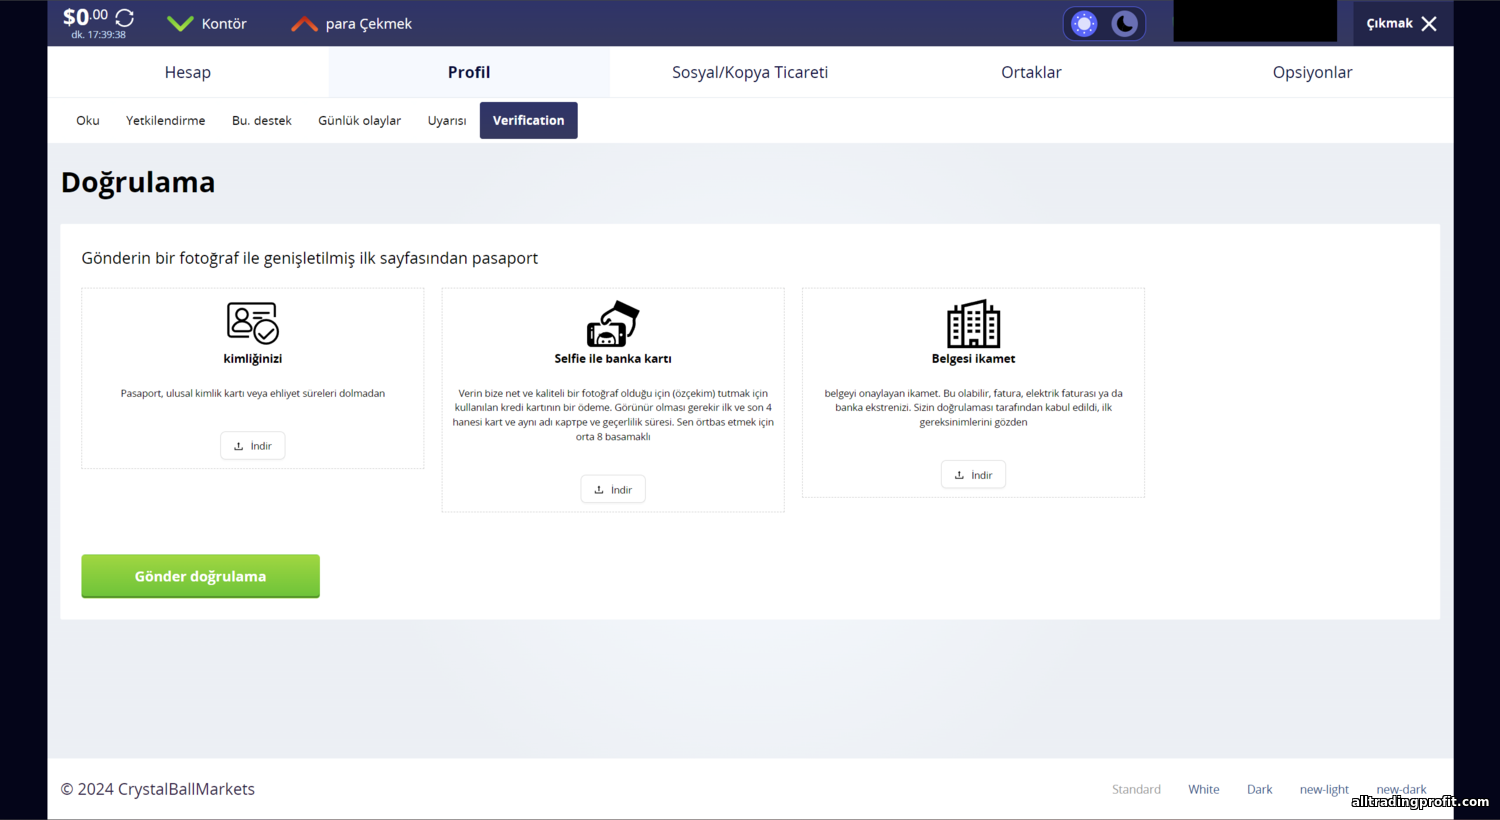1500x820 pixels.
Task: Choose the new-light theme link
Action: click(1324, 789)
